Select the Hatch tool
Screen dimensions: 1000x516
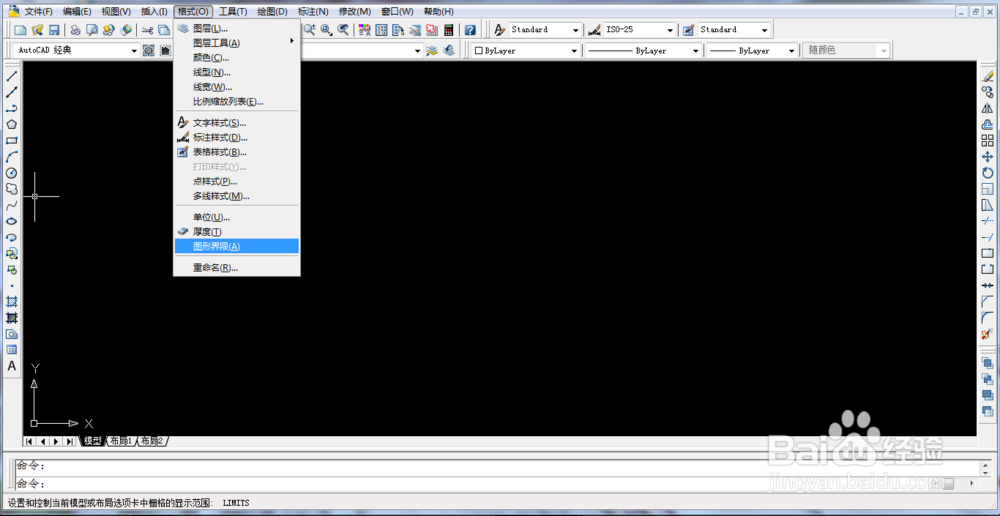11,301
